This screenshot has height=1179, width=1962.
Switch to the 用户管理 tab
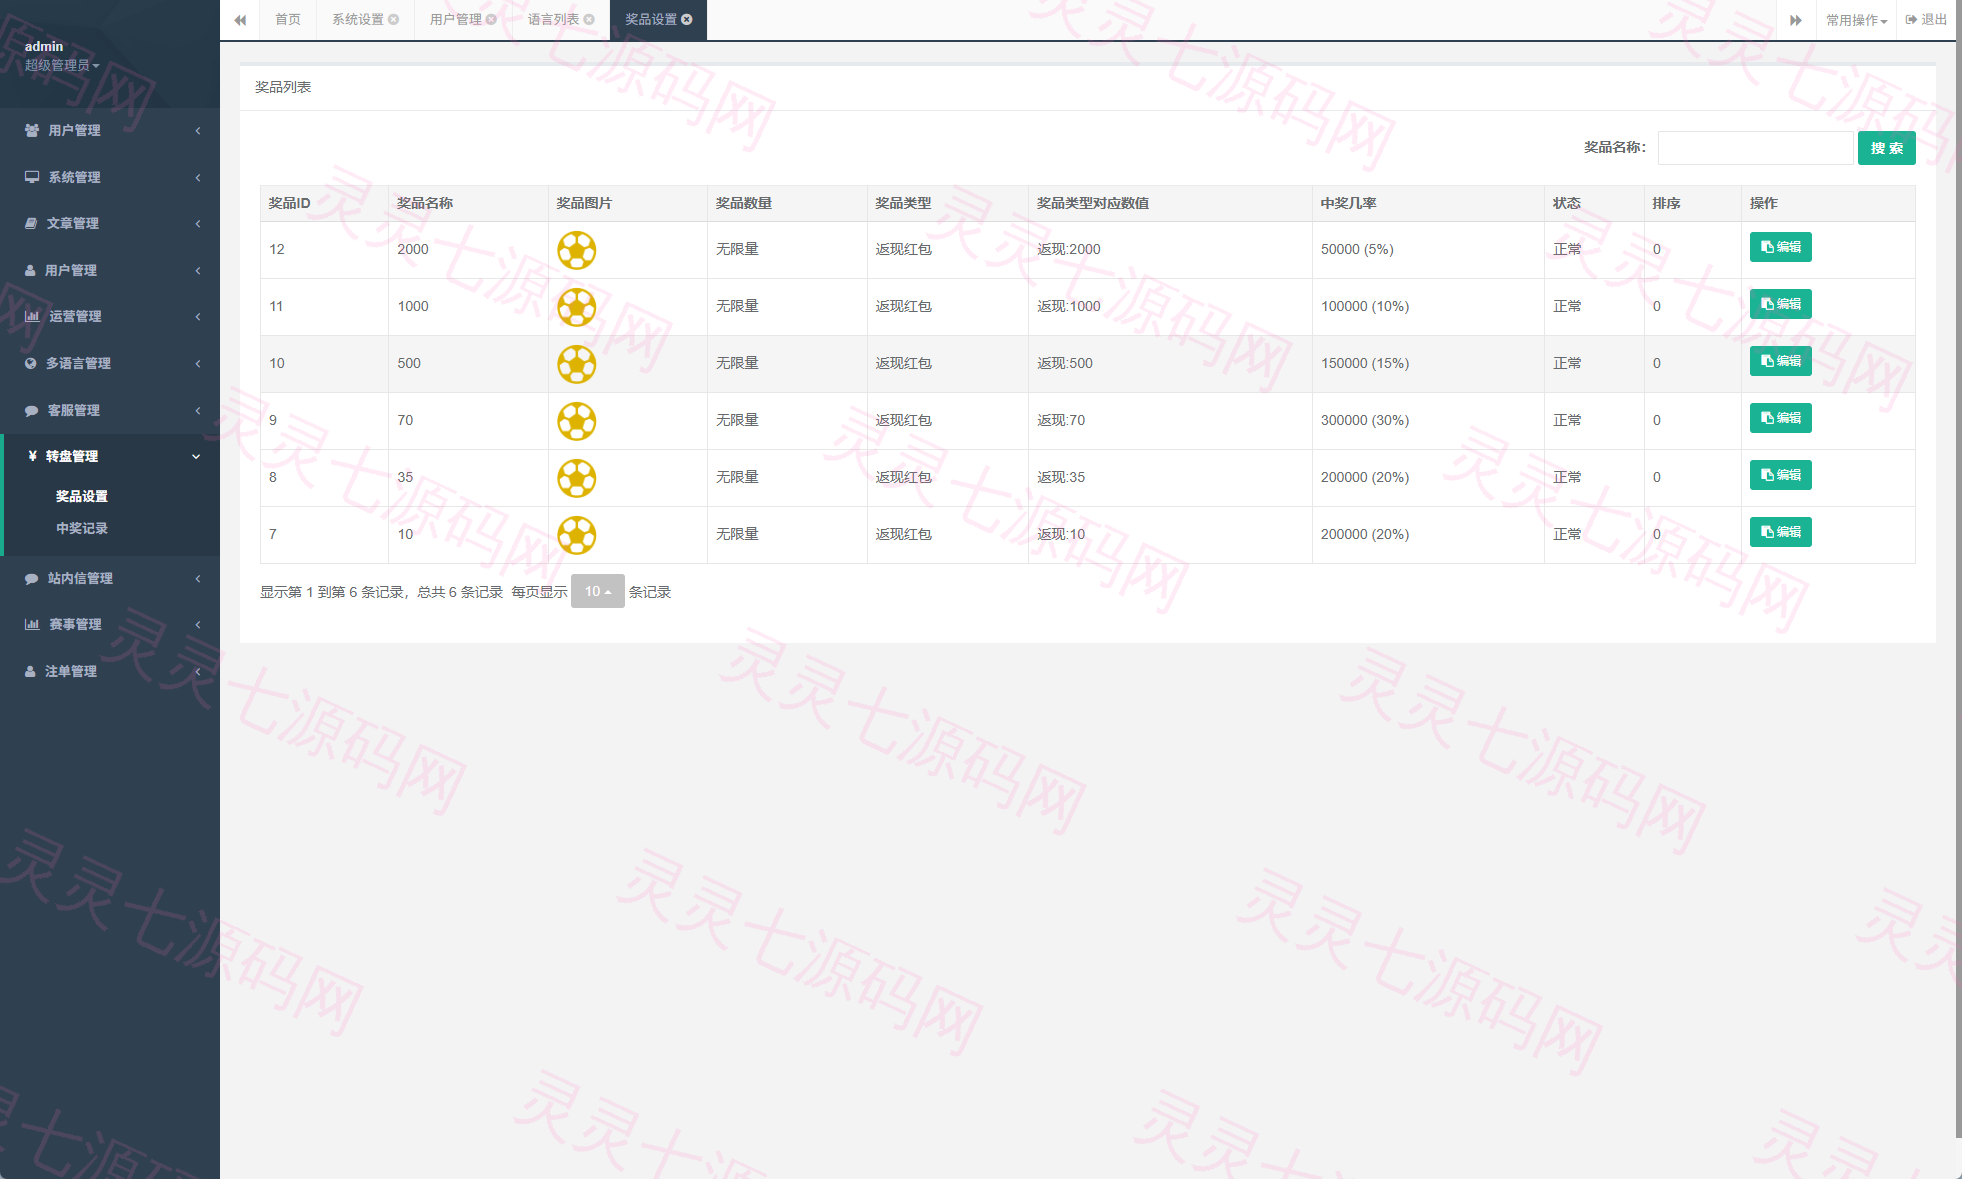tap(456, 20)
